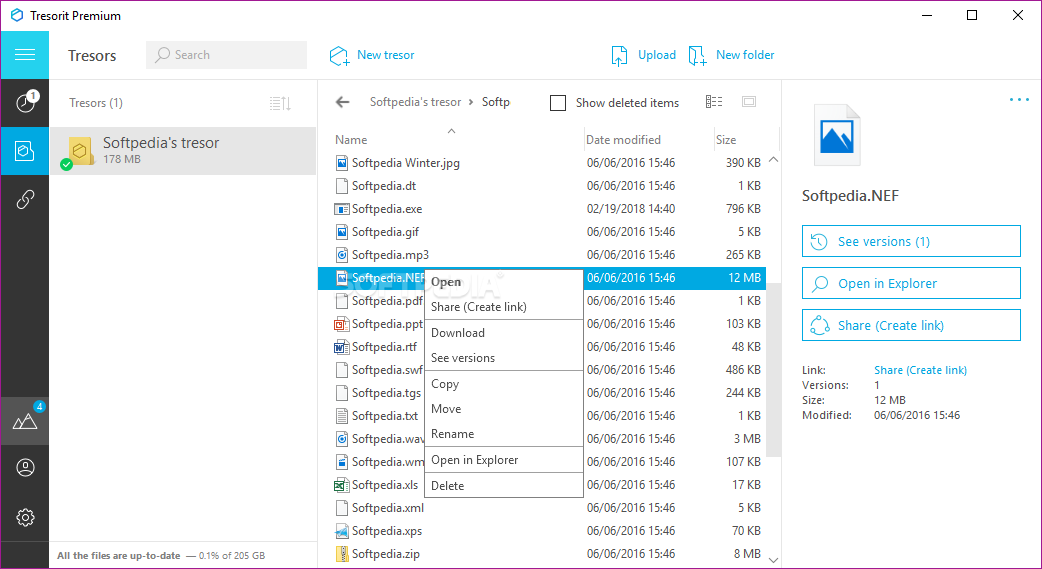Open the three-dots more options menu
1042x569 pixels.
tap(1019, 100)
